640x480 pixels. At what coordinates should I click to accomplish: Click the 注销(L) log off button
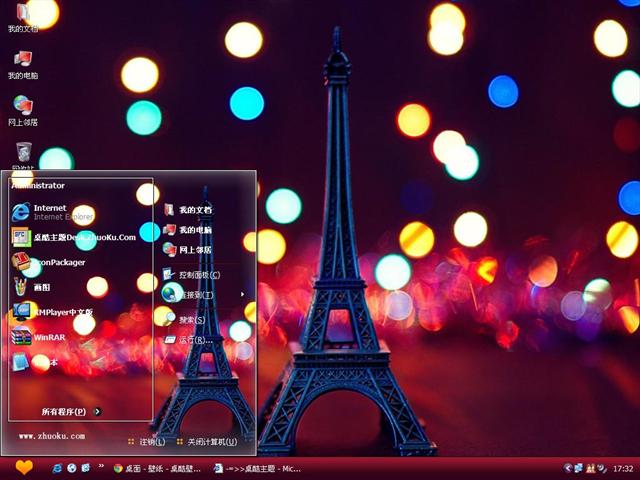pos(147,442)
